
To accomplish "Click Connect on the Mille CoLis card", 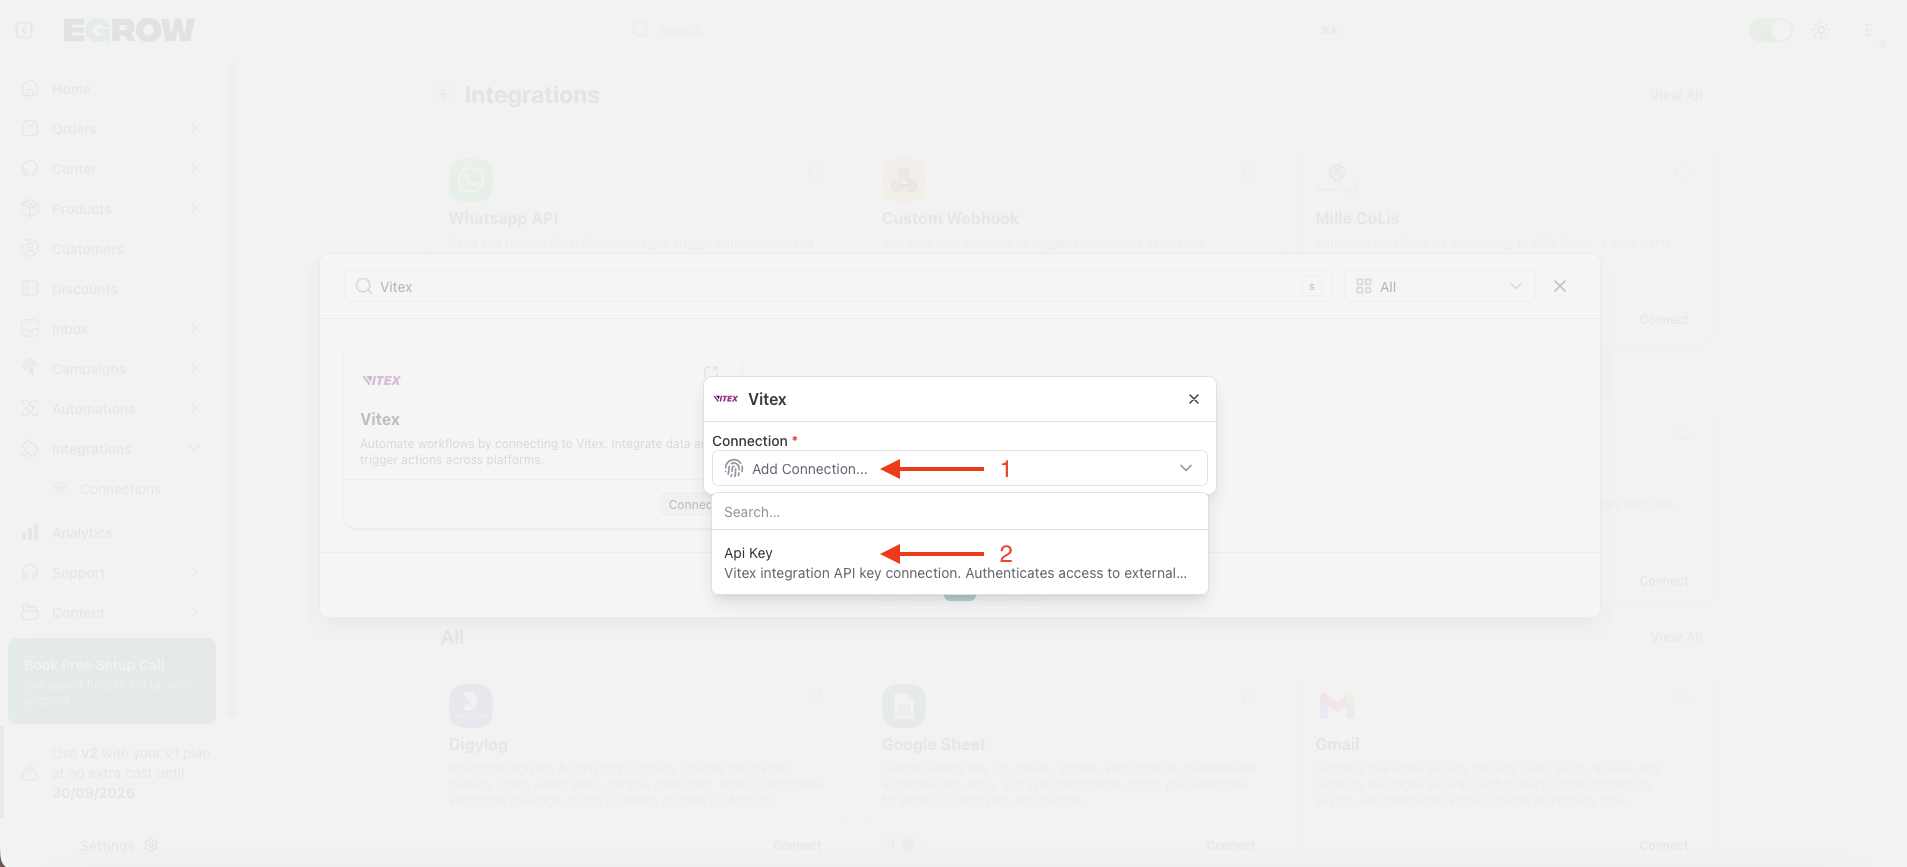I will (x=1664, y=320).
